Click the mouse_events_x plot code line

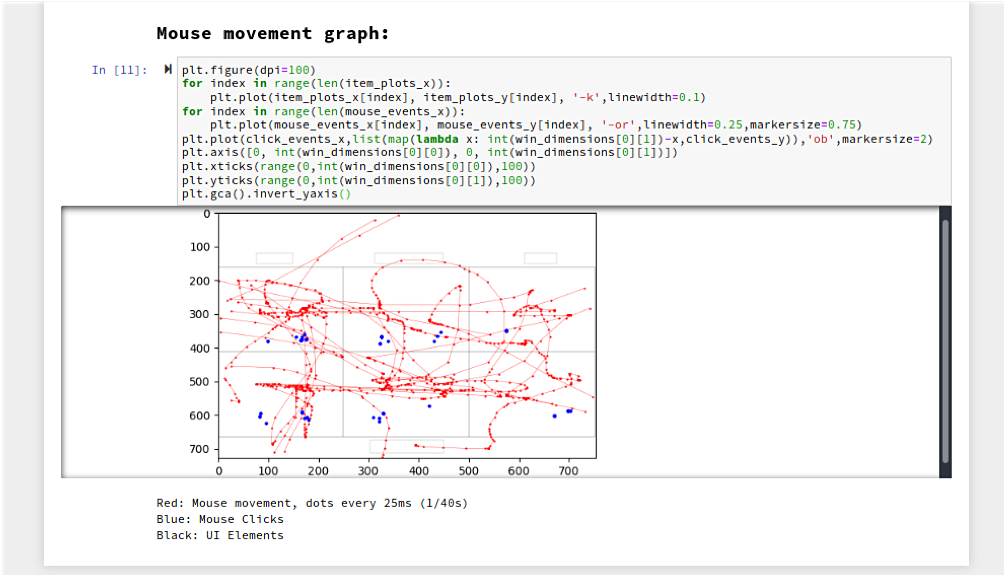[x=536, y=125]
